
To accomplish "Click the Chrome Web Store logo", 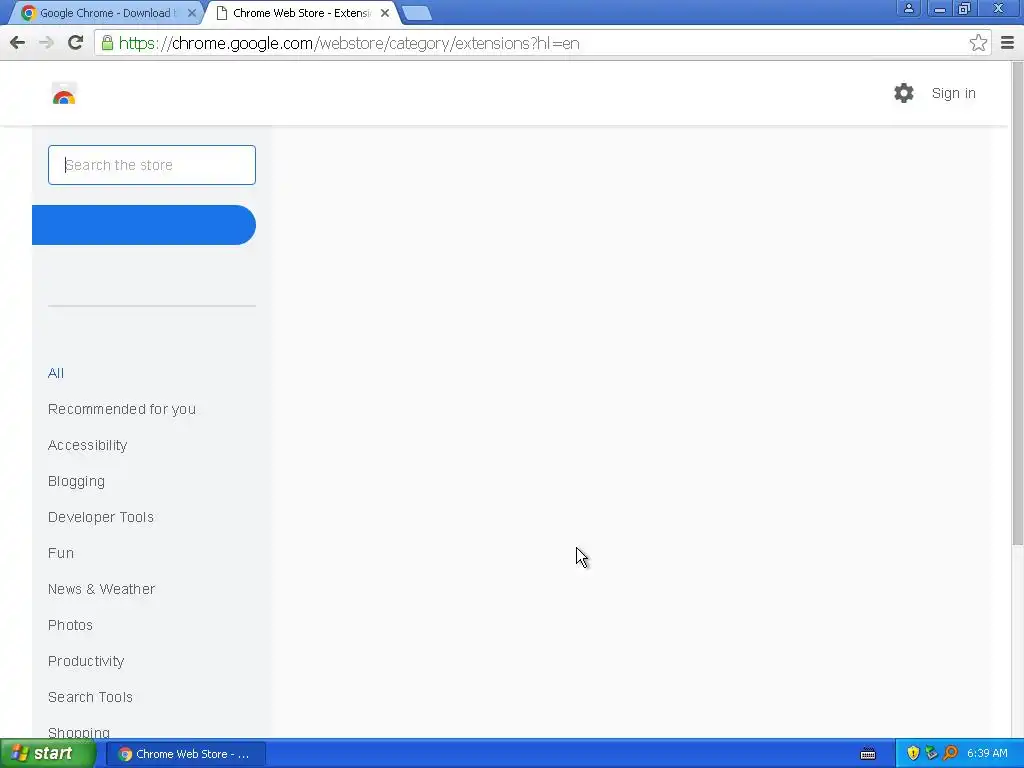I will point(64,93).
